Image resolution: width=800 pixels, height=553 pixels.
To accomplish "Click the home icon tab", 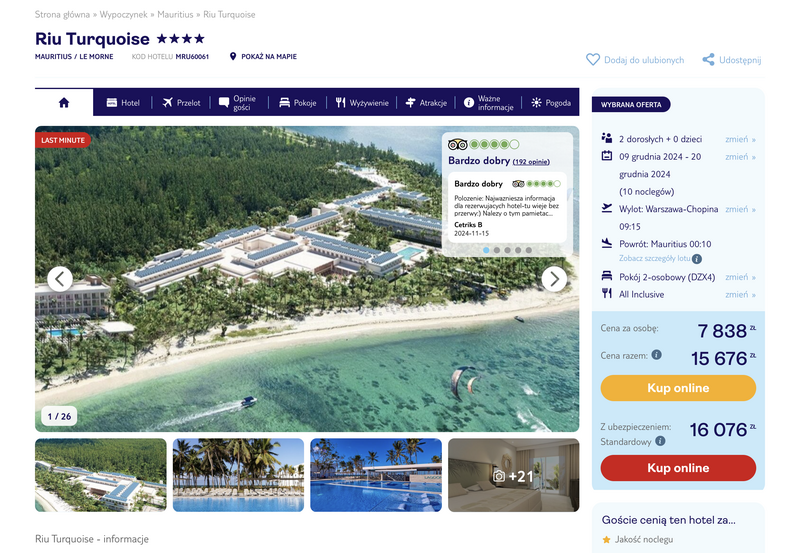I will 64,103.
